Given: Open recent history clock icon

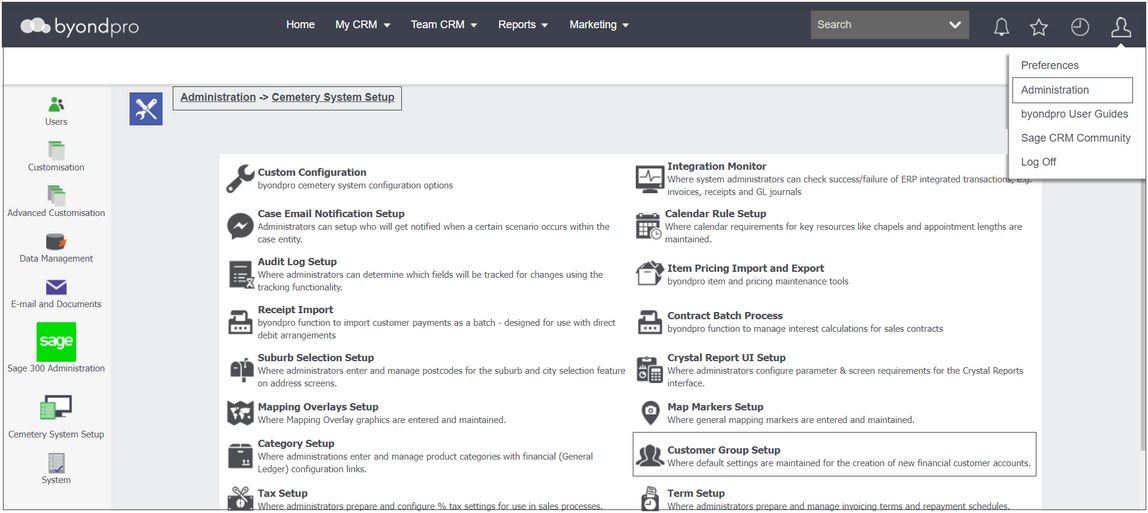Looking at the screenshot, I should coord(1080,27).
